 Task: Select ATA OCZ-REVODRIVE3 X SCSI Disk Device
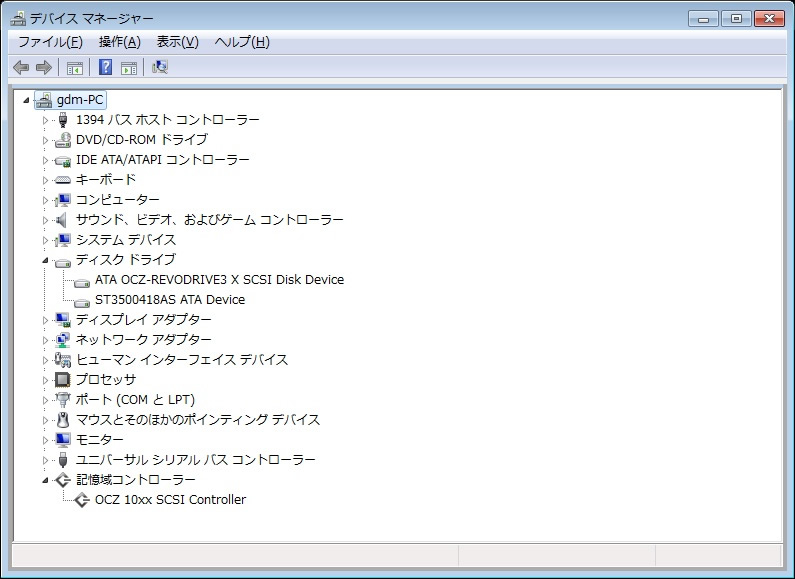(x=220, y=279)
